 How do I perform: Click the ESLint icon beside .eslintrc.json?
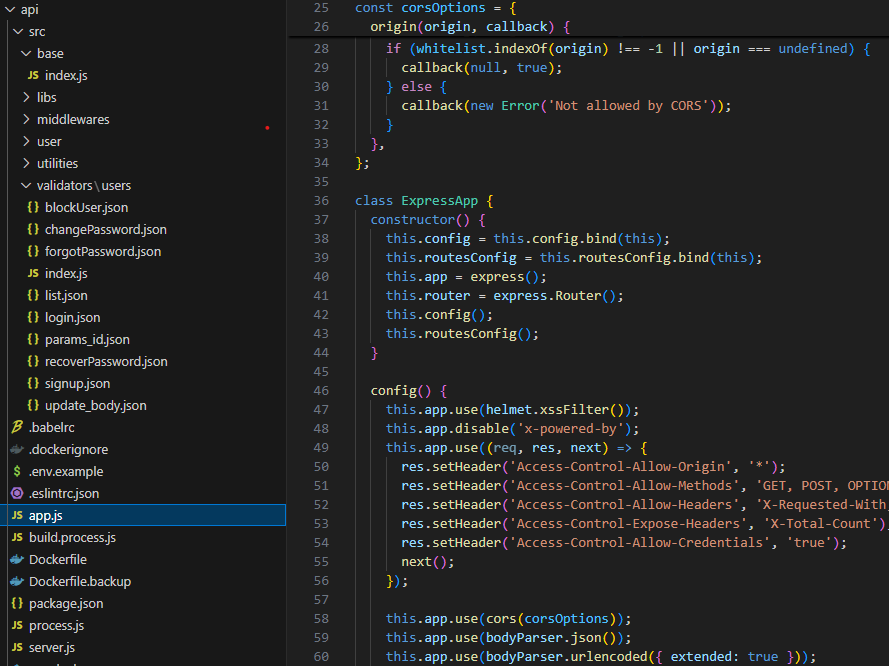[x=17, y=494]
